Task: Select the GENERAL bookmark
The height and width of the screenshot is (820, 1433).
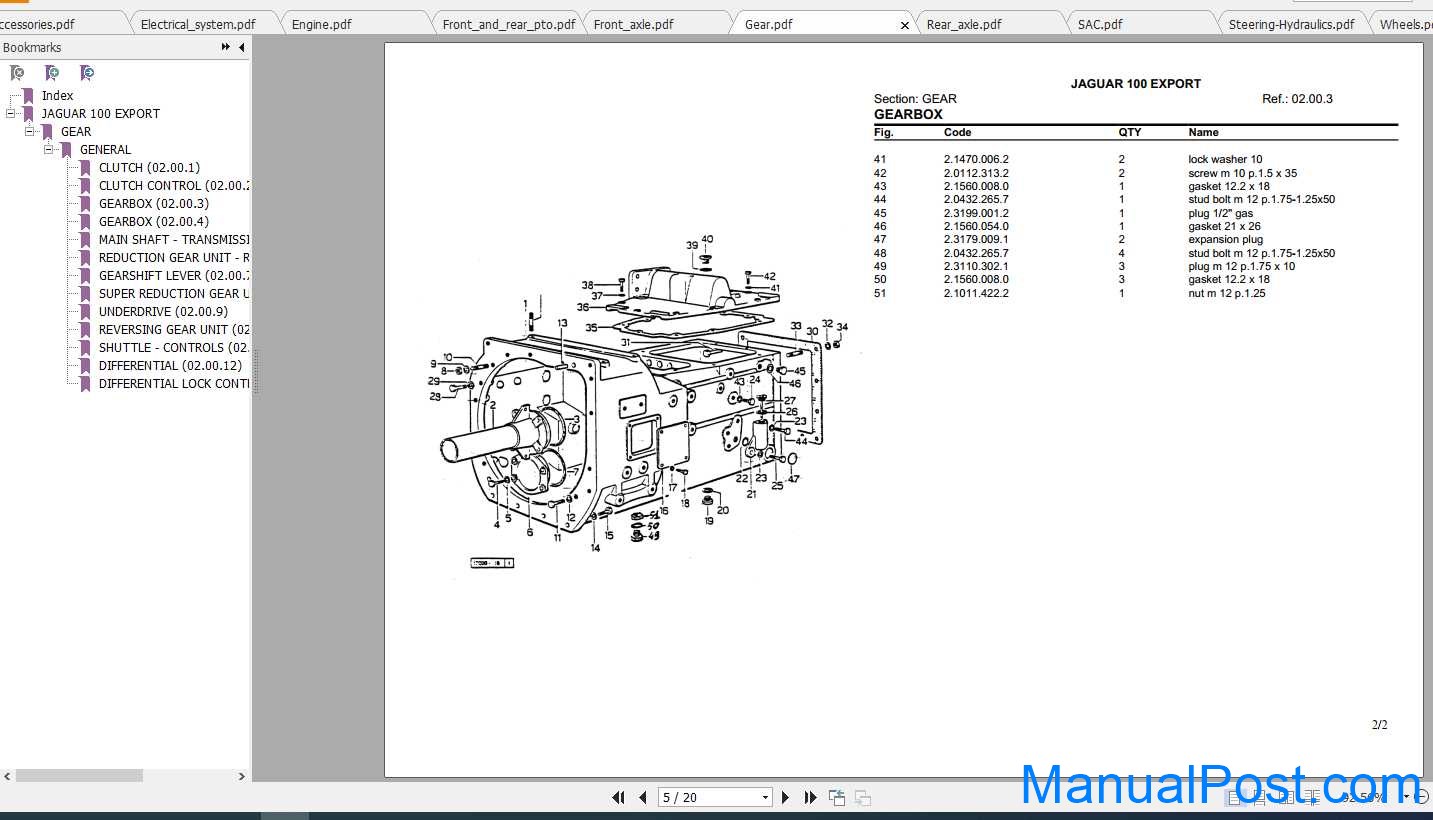Action: click(105, 150)
